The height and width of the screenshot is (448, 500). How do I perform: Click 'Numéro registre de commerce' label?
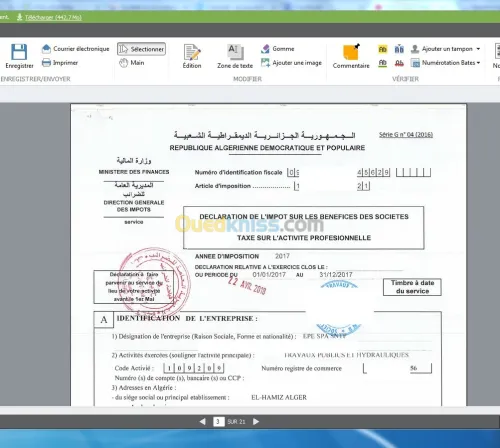pyautogui.click(x=302, y=368)
